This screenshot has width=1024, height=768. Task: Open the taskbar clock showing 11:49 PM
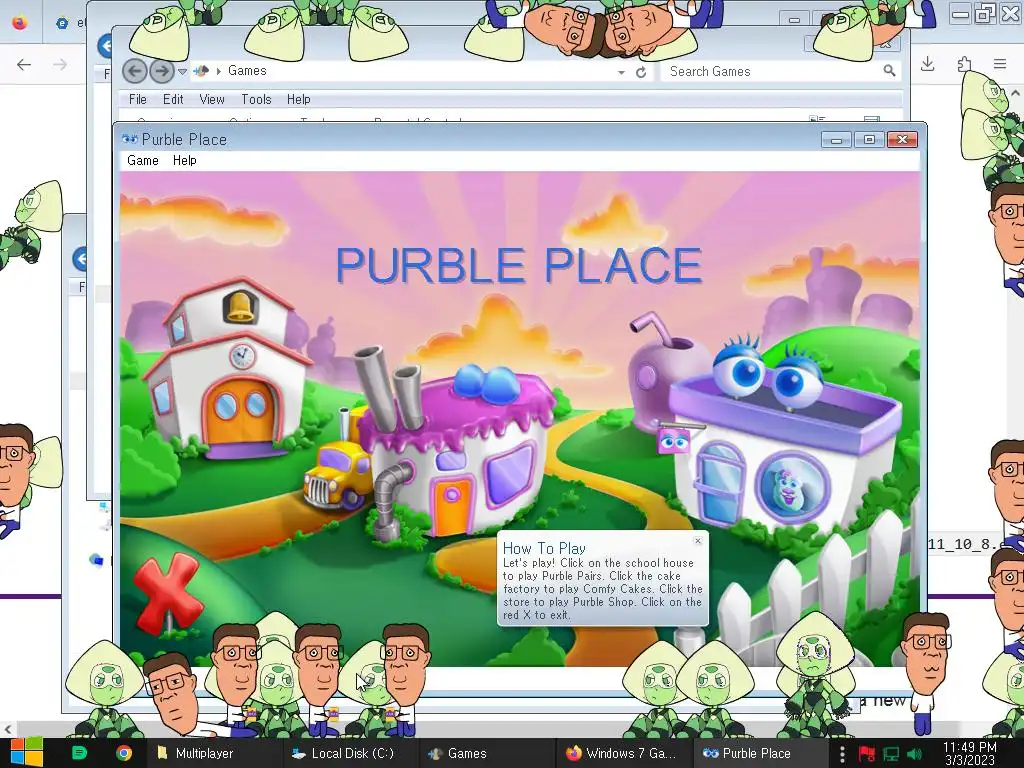click(970, 753)
